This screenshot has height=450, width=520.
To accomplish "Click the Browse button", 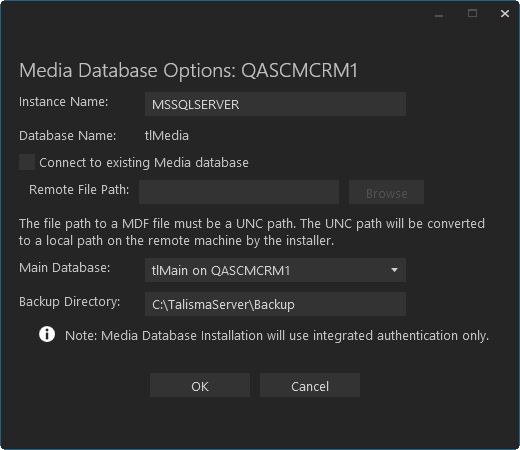I will pos(386,192).
